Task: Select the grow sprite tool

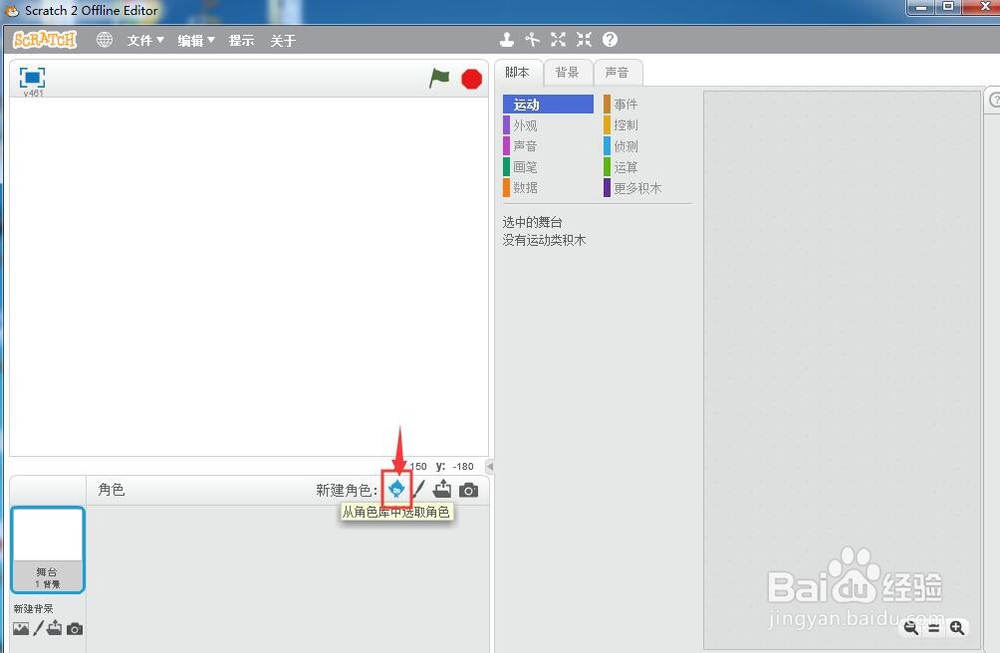Action: click(558, 40)
